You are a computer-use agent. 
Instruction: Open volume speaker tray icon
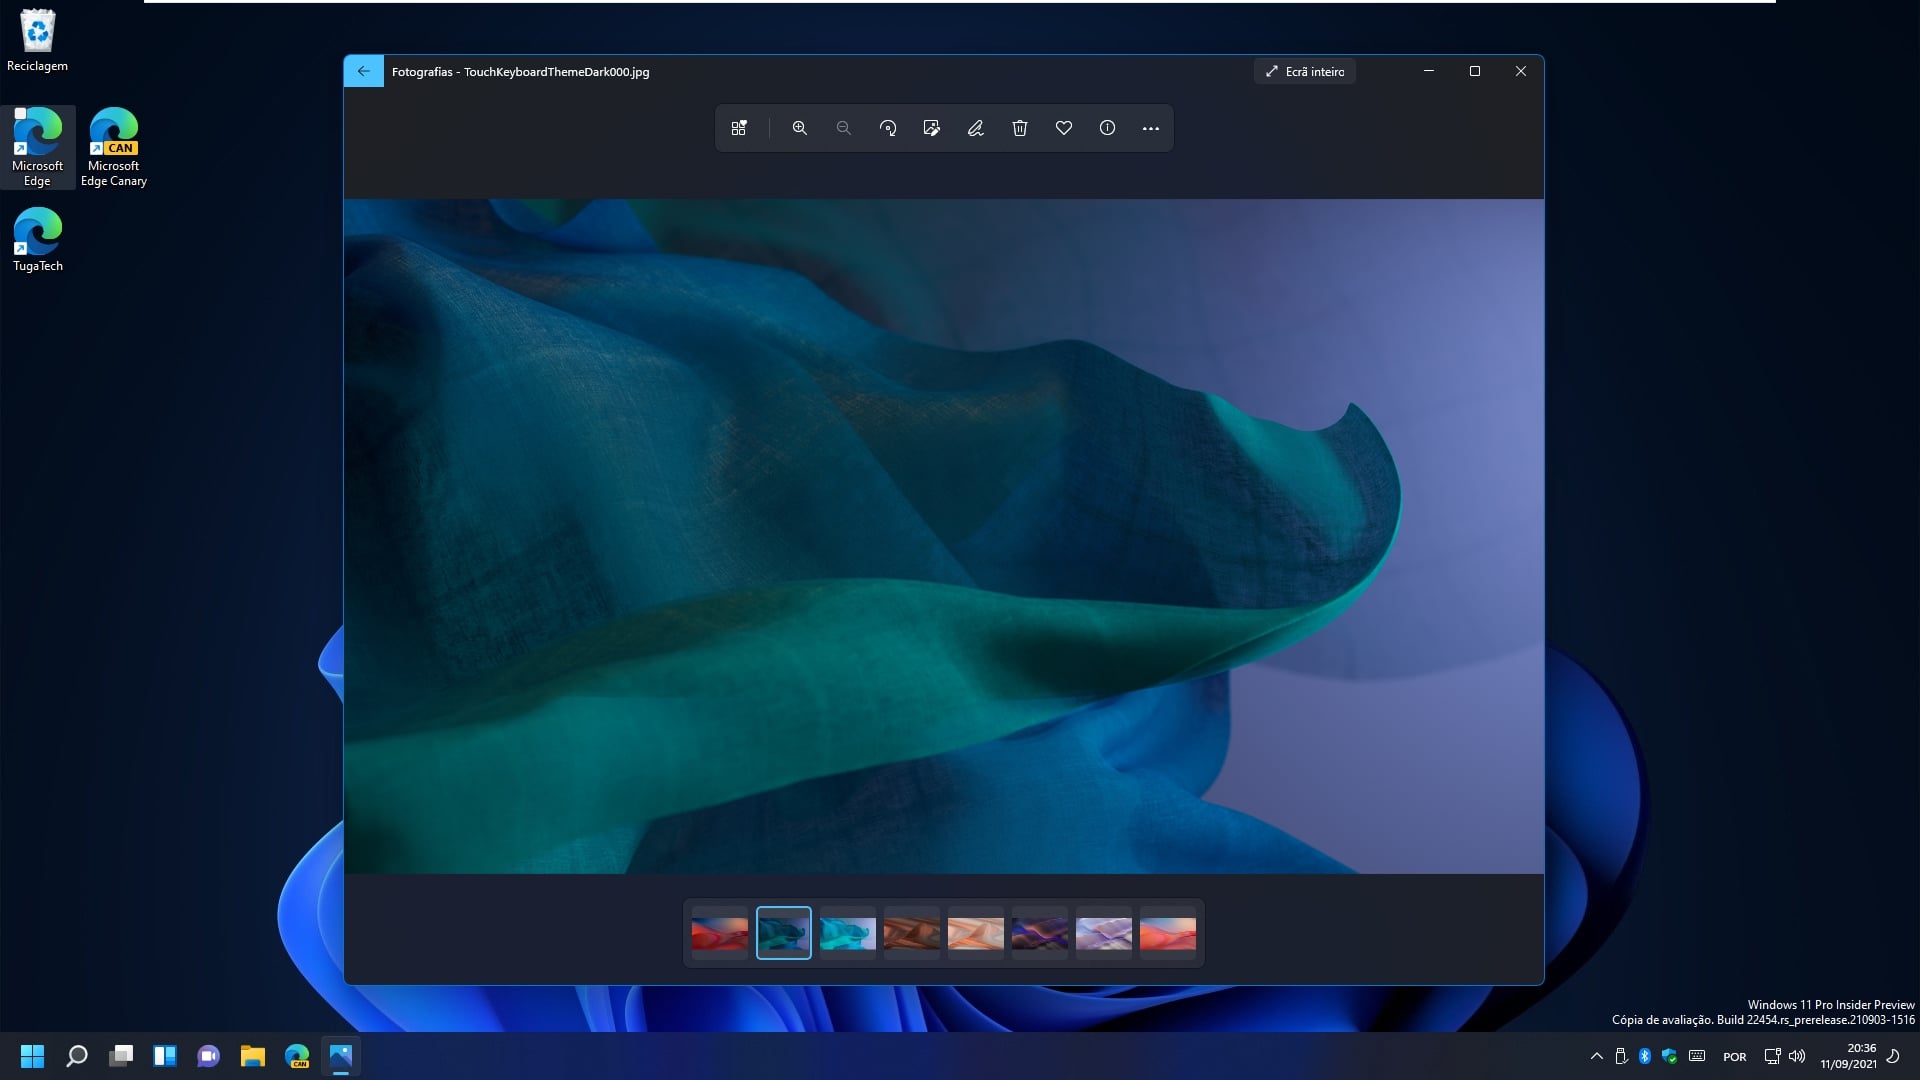(1797, 1056)
